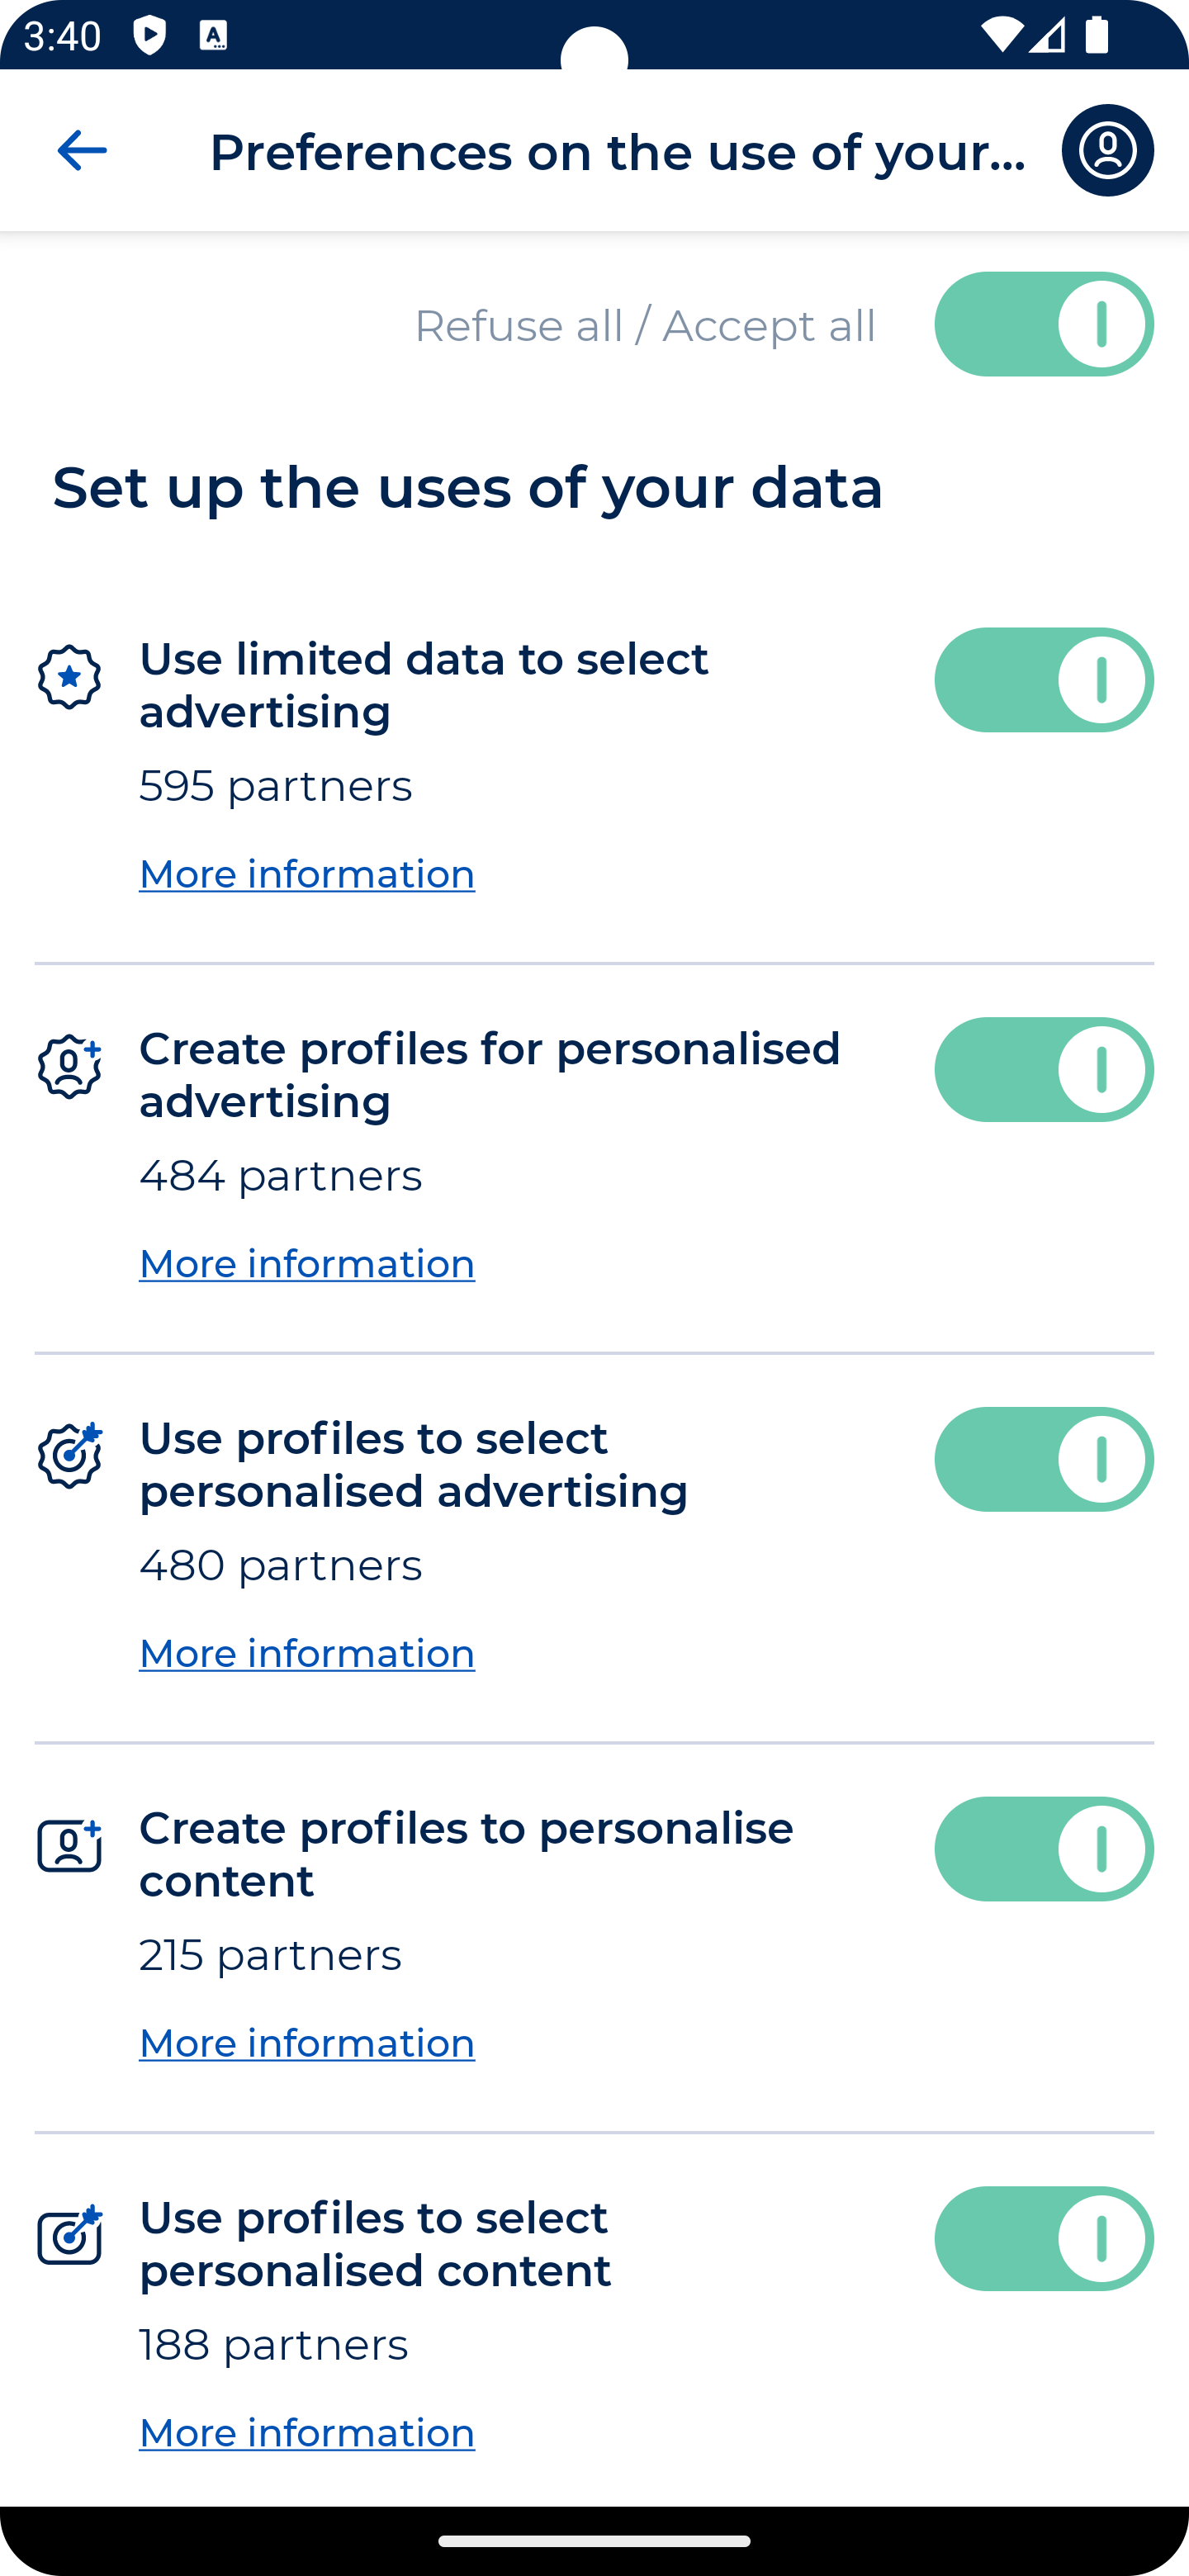Tap the profile card icon for content personalisation
The width and height of the screenshot is (1189, 2576).
coord(67,1847)
